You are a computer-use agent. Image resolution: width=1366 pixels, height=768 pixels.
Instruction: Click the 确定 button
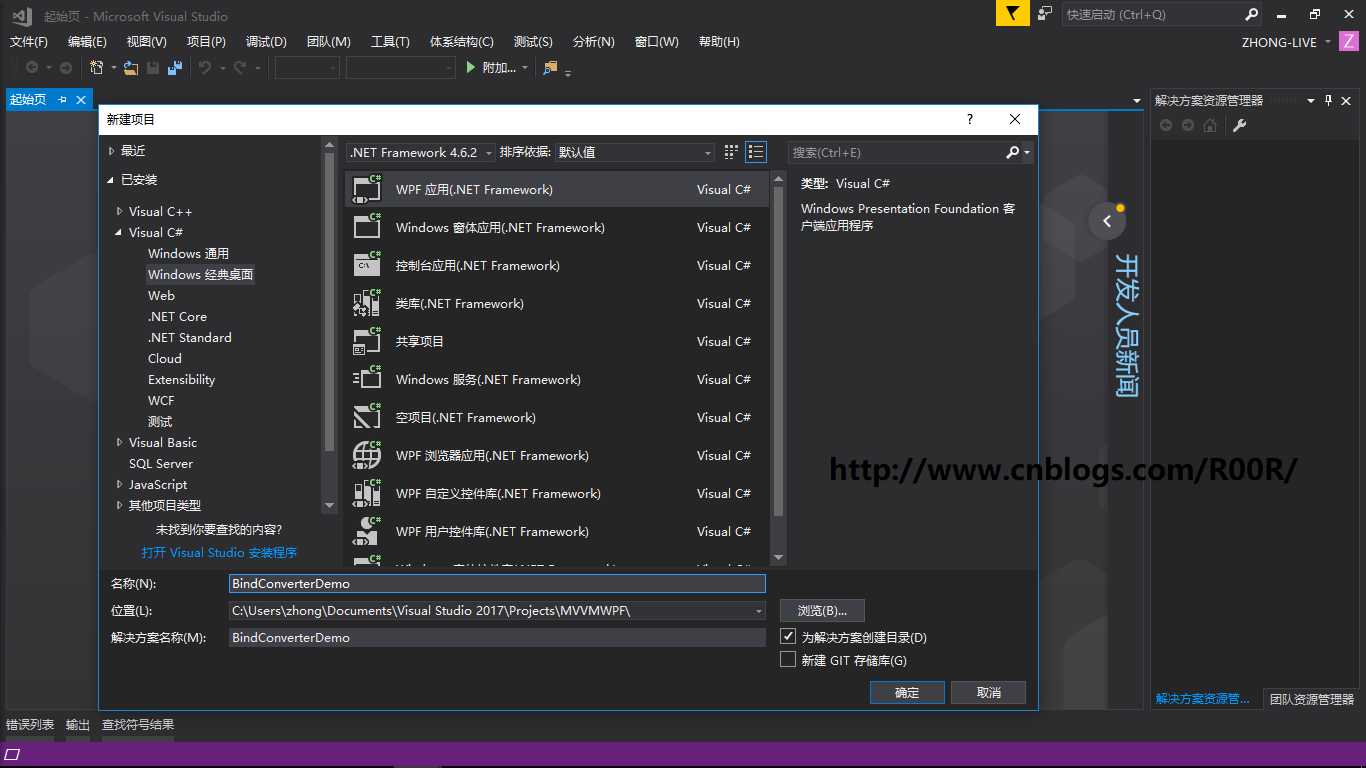tap(907, 692)
